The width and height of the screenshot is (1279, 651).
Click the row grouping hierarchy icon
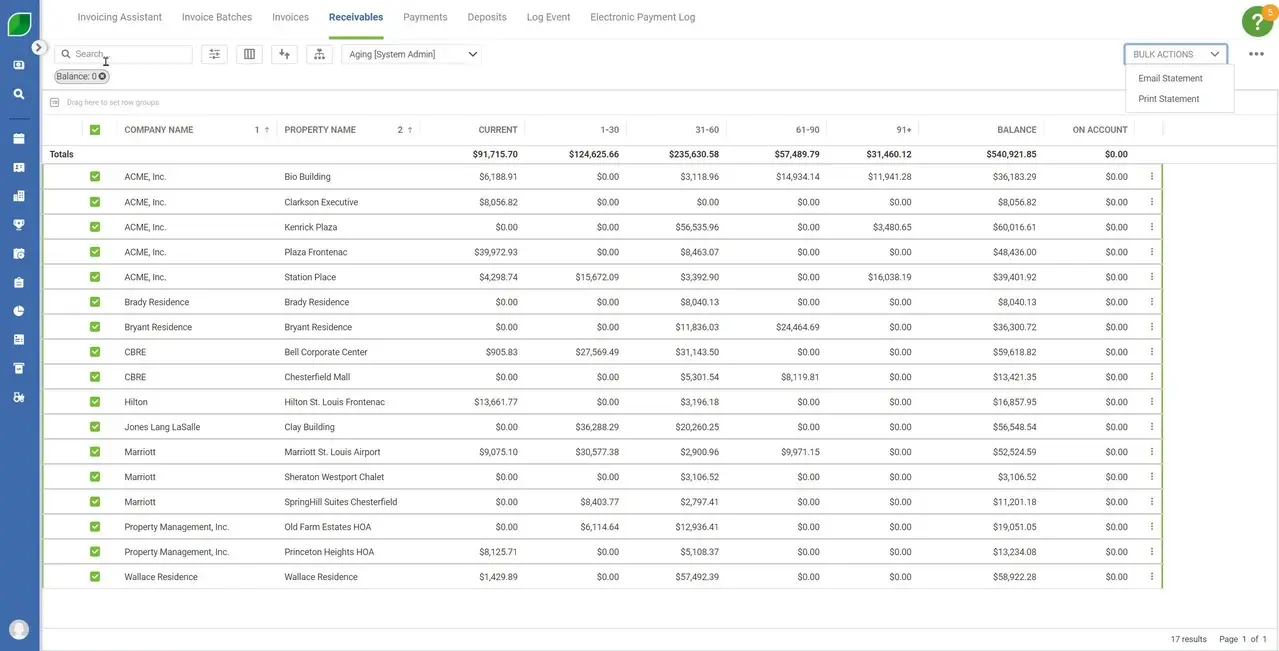(x=318, y=53)
